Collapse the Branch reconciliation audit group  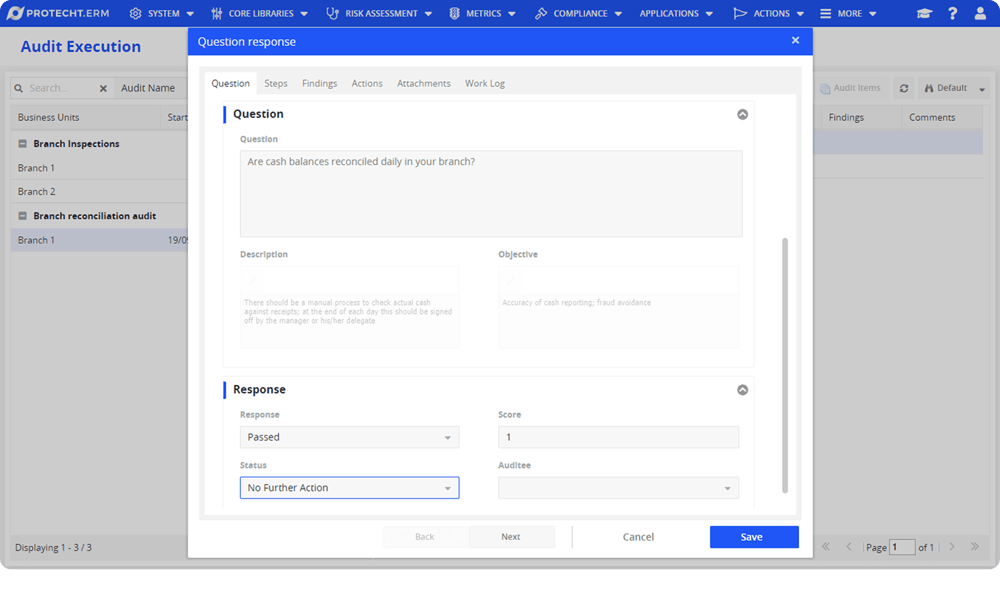23,216
